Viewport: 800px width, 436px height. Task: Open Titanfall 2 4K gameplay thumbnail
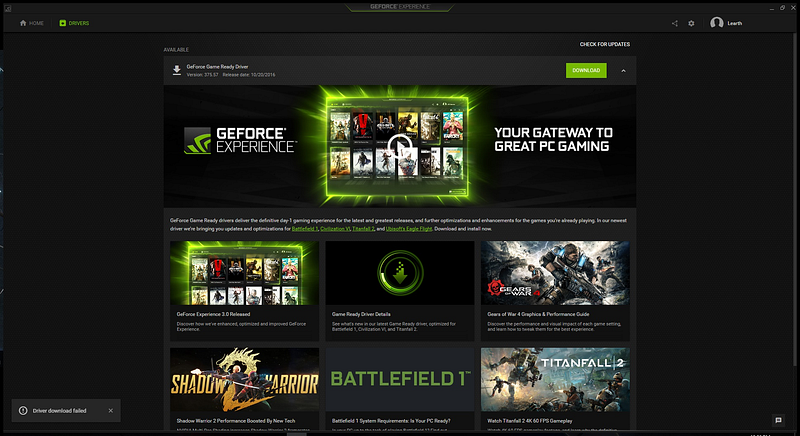555,379
